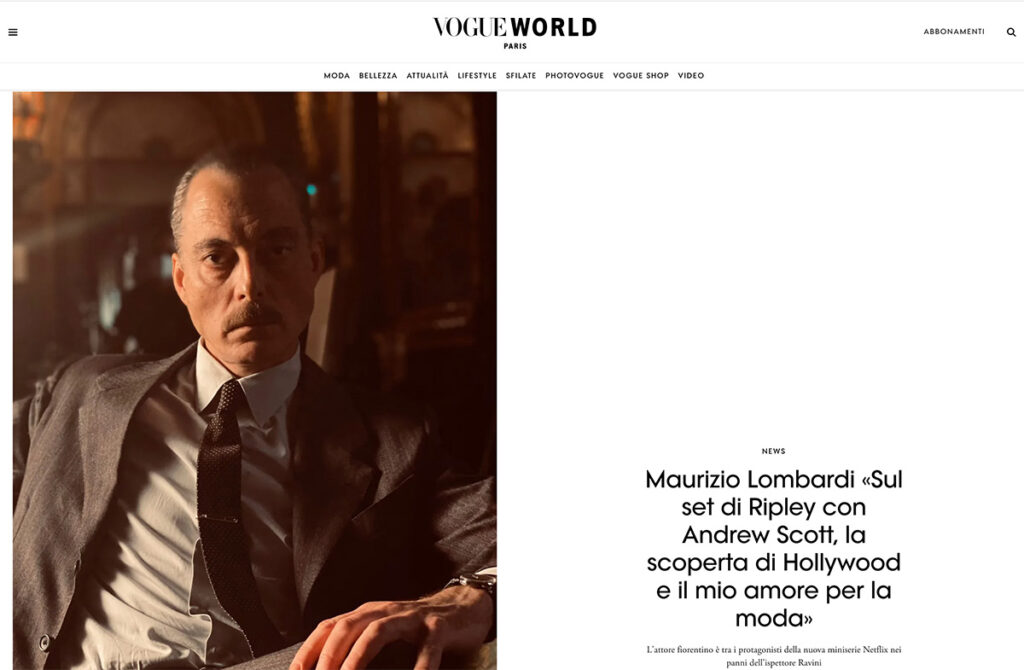Image resolution: width=1024 pixels, height=670 pixels.
Task: Open the PhotoVogue section
Action: [x=574, y=76]
